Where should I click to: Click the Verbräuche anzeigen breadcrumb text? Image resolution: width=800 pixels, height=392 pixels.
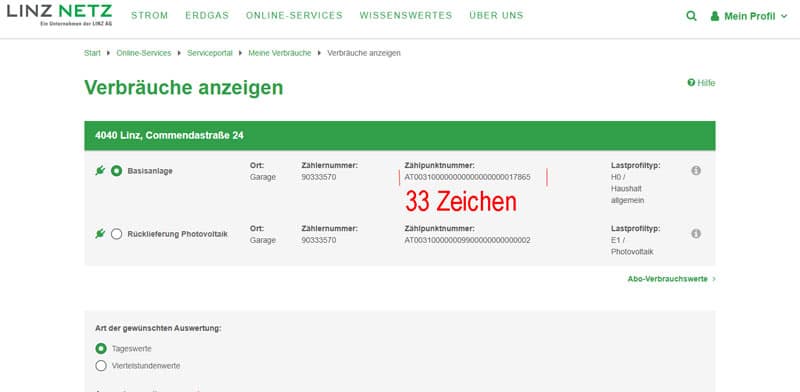click(364, 53)
